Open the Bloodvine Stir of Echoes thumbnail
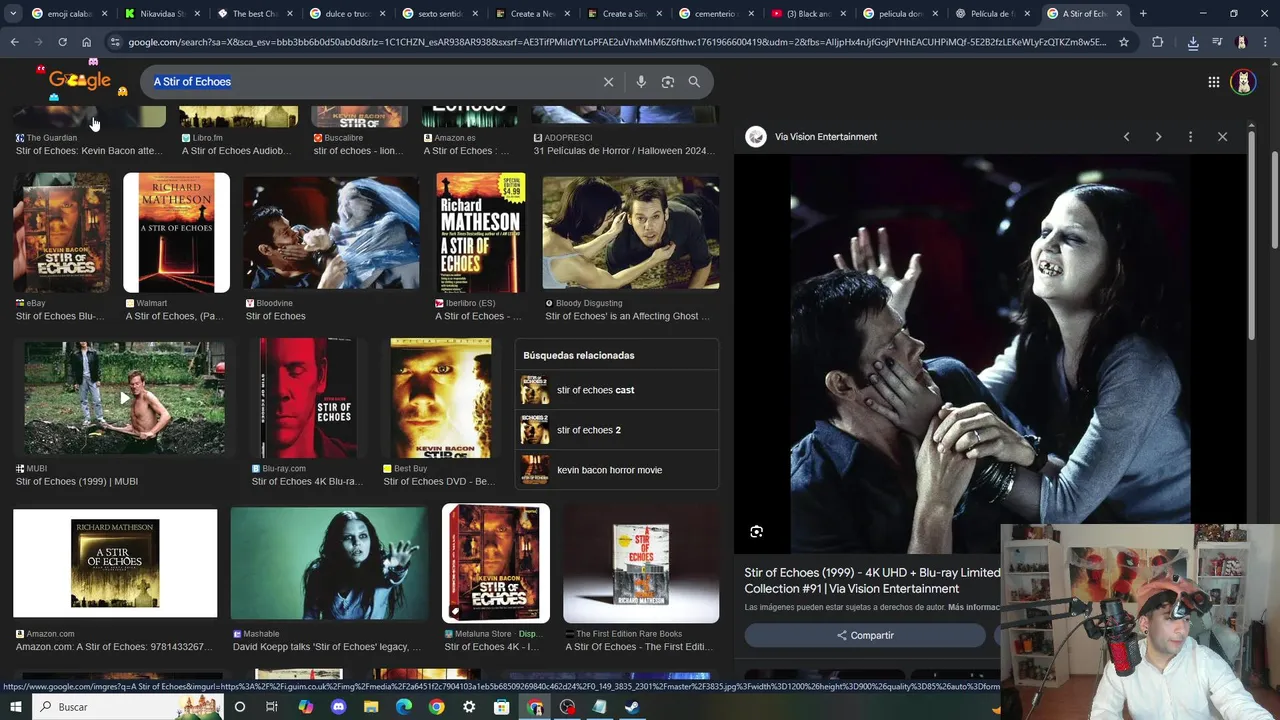1280x720 pixels. [331, 233]
